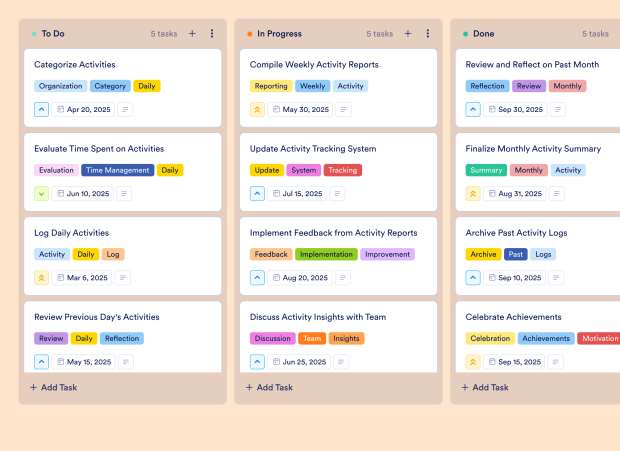Open priority selector on Compile Weekly Activity Reports
The image size is (620, 451).
[x=258, y=110]
